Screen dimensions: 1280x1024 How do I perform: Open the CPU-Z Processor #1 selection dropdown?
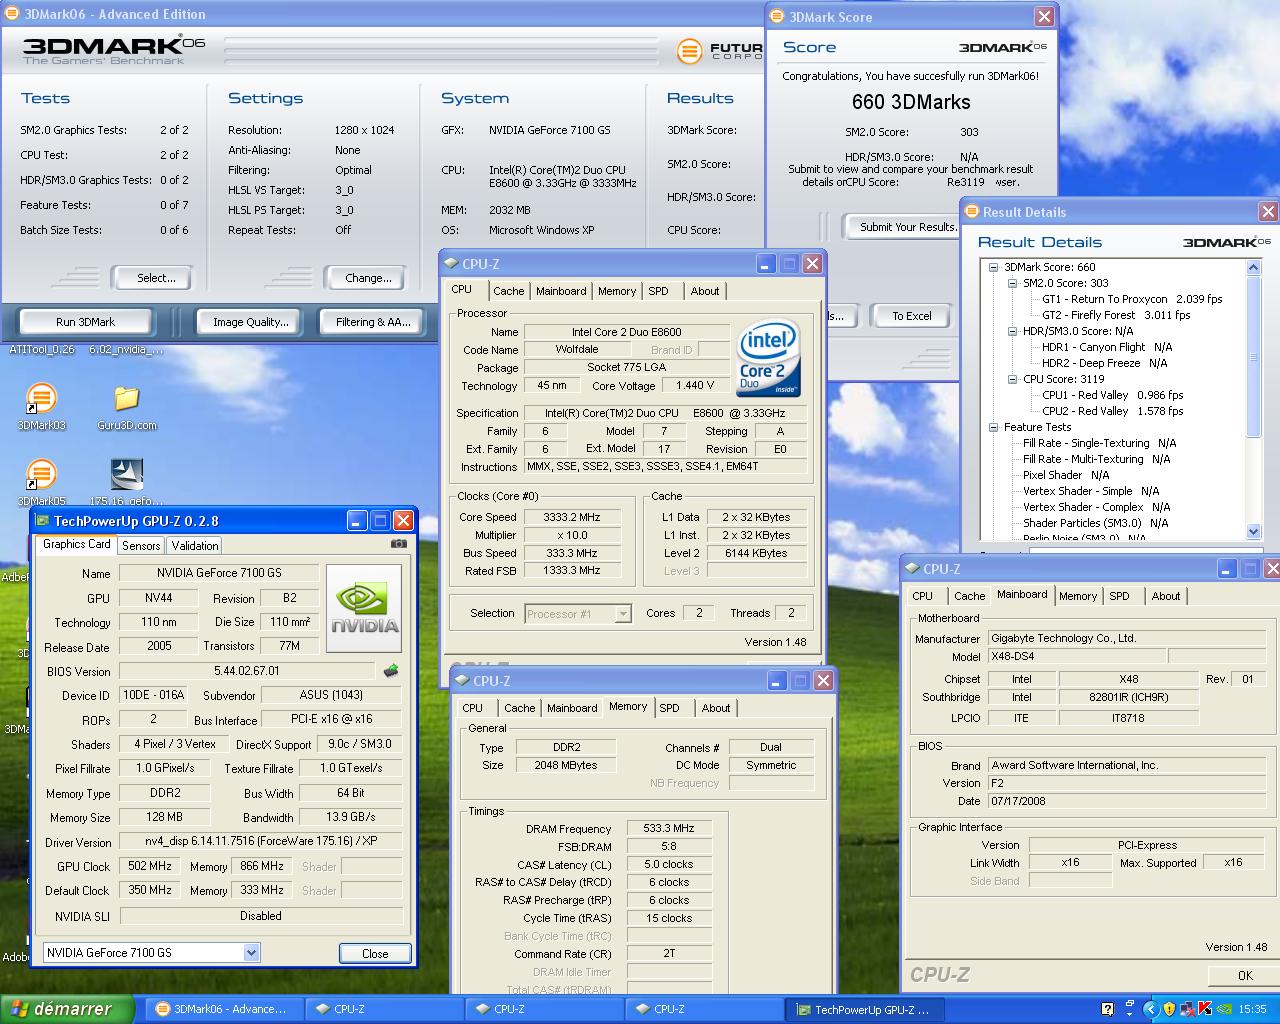(x=623, y=614)
